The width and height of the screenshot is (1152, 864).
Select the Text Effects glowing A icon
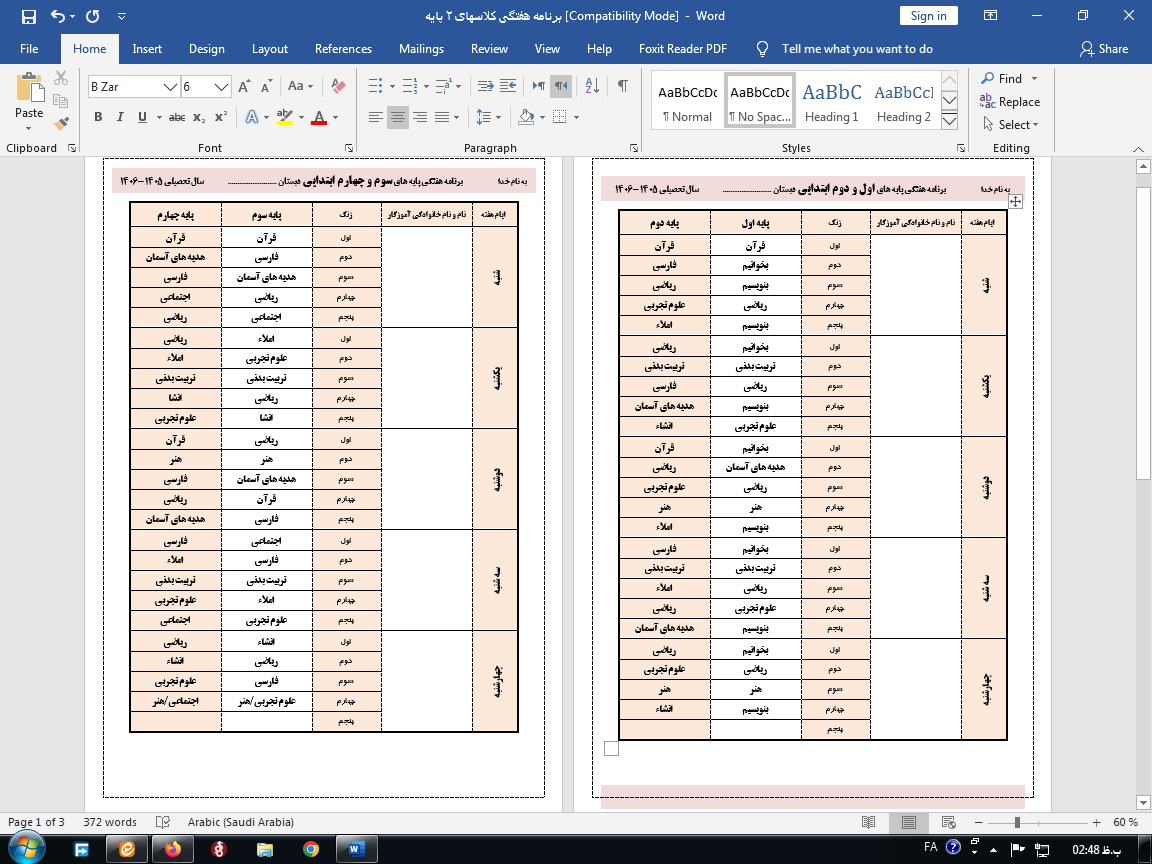pos(252,117)
